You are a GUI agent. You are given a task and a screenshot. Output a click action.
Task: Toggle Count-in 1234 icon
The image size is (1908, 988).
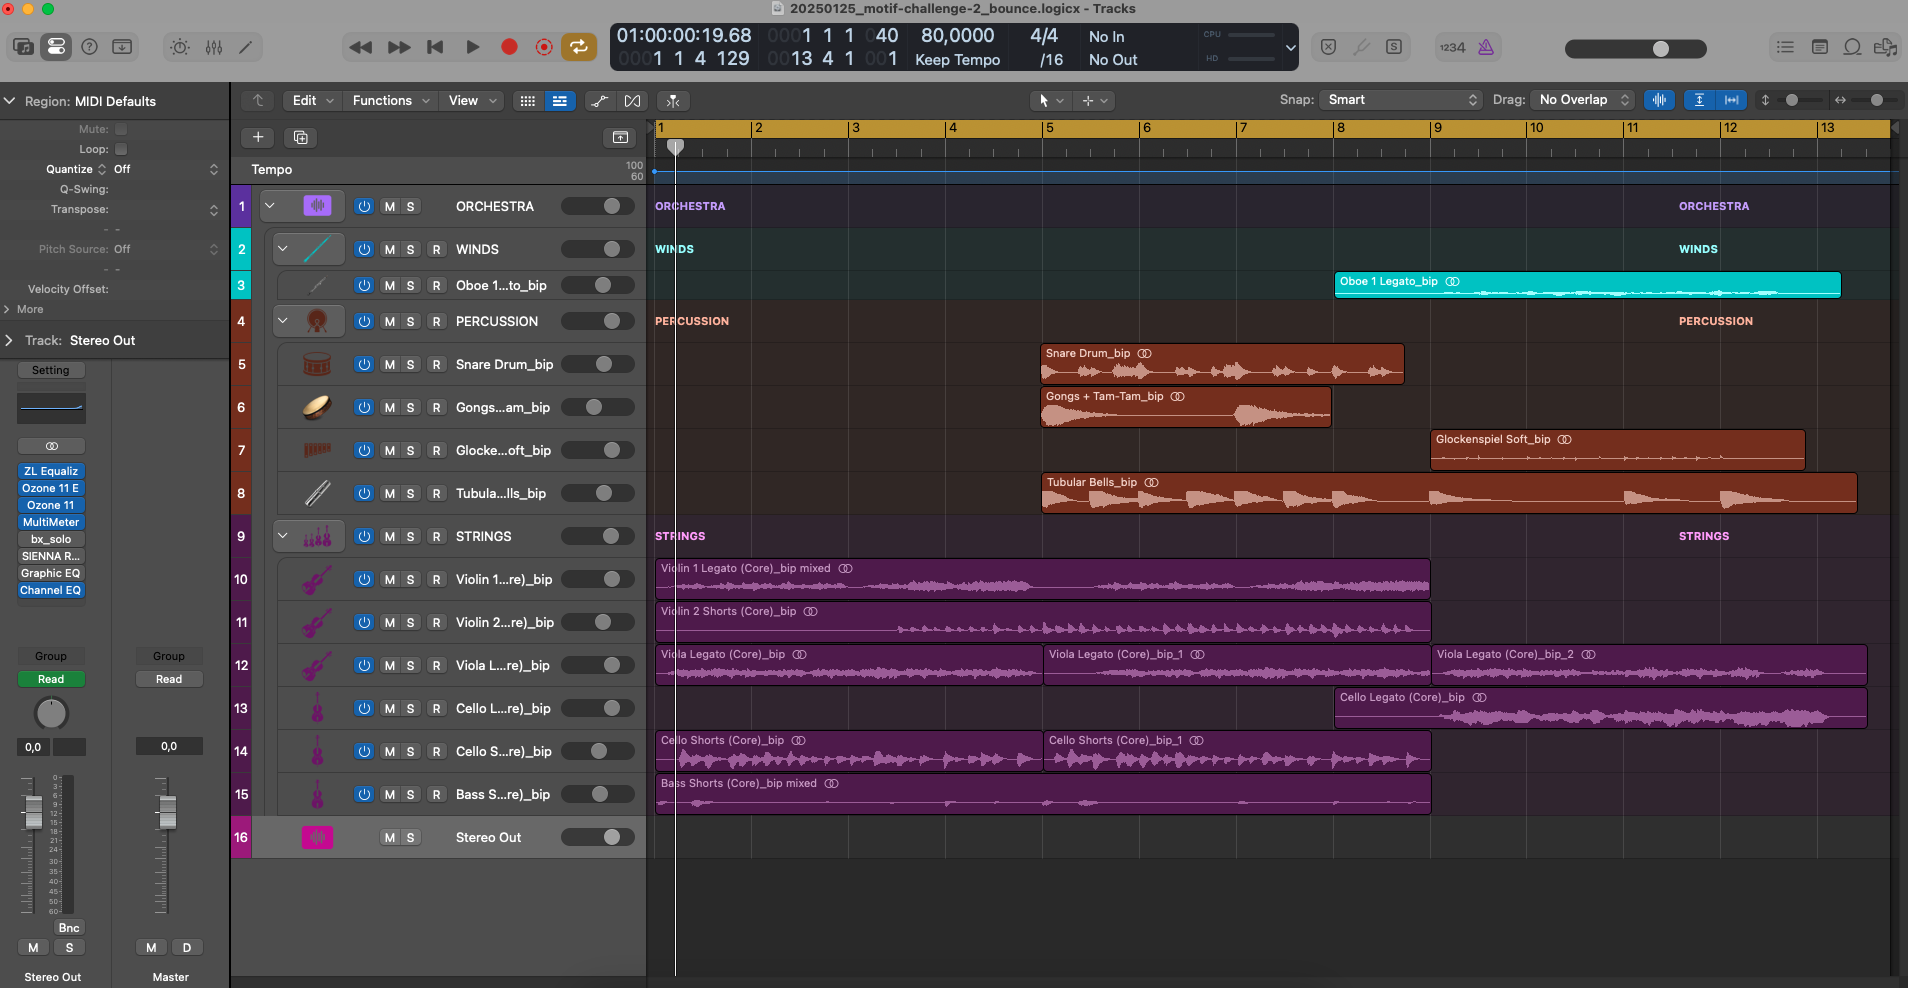click(x=1452, y=47)
